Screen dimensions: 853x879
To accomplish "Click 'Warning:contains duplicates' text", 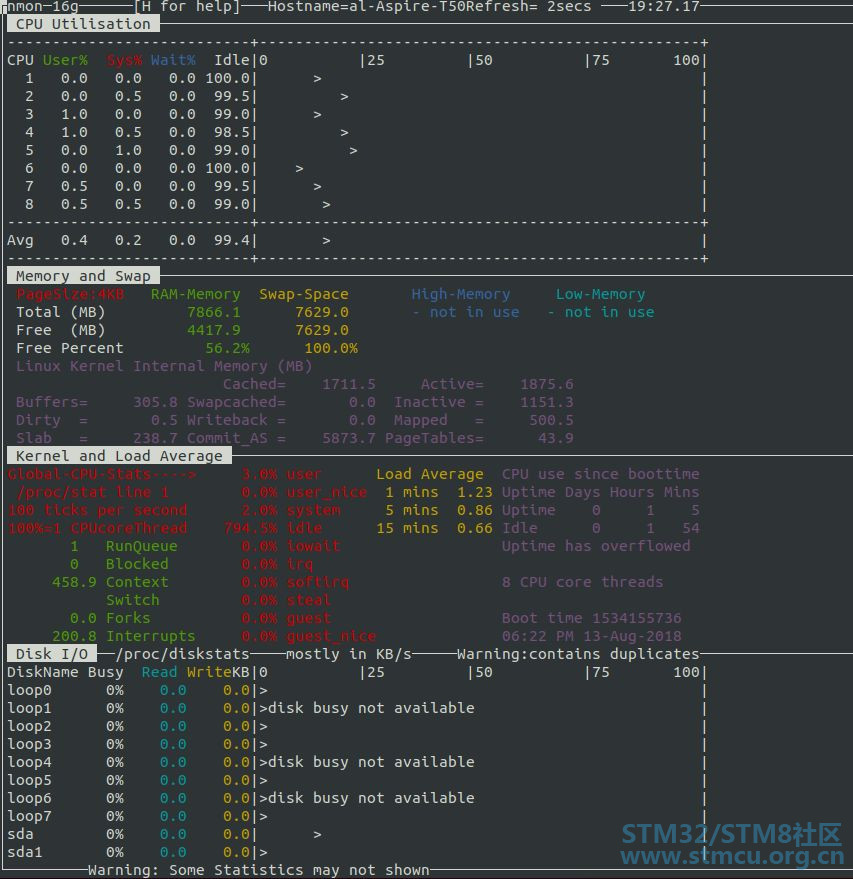I will click(578, 654).
